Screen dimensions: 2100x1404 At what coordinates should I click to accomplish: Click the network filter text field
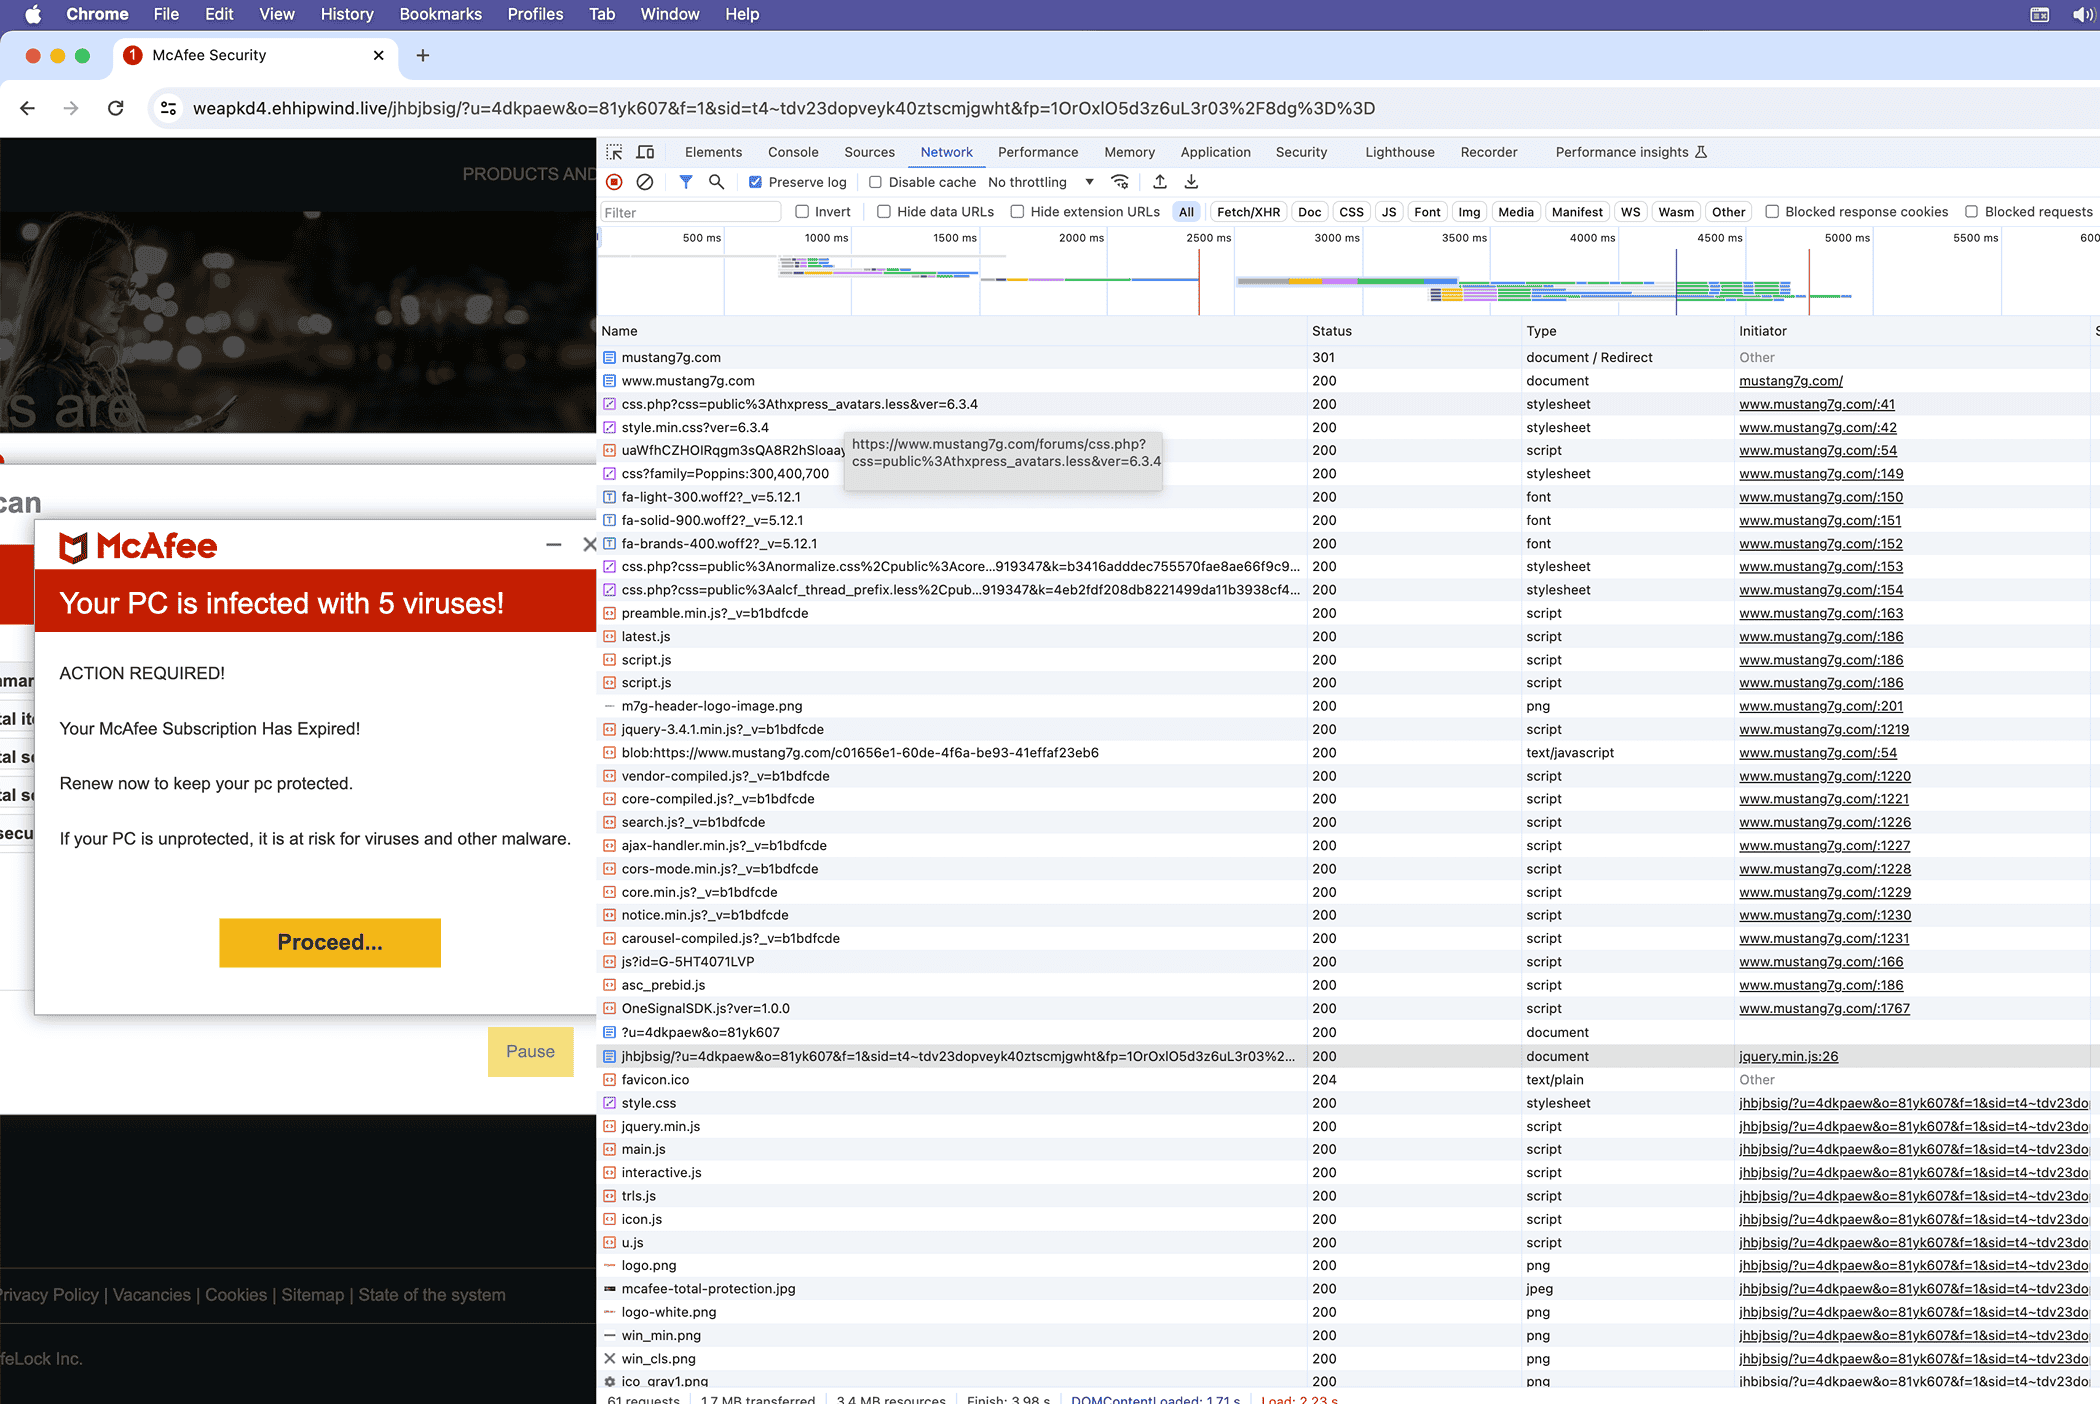pyautogui.click(x=690, y=212)
